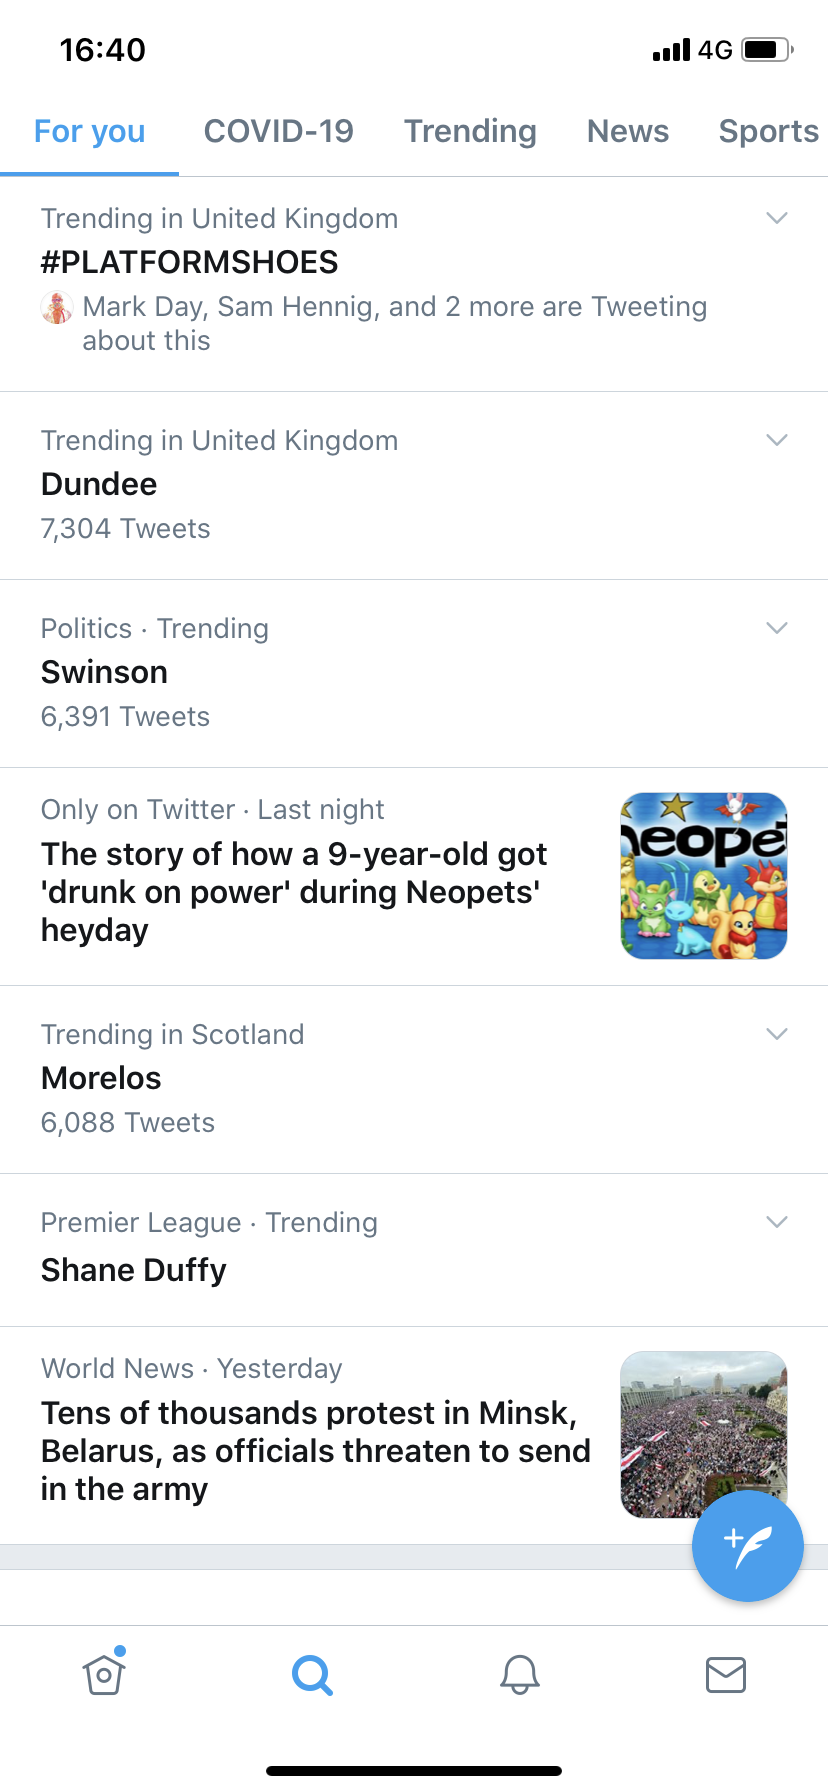Open the Neopets story headline

295,892
